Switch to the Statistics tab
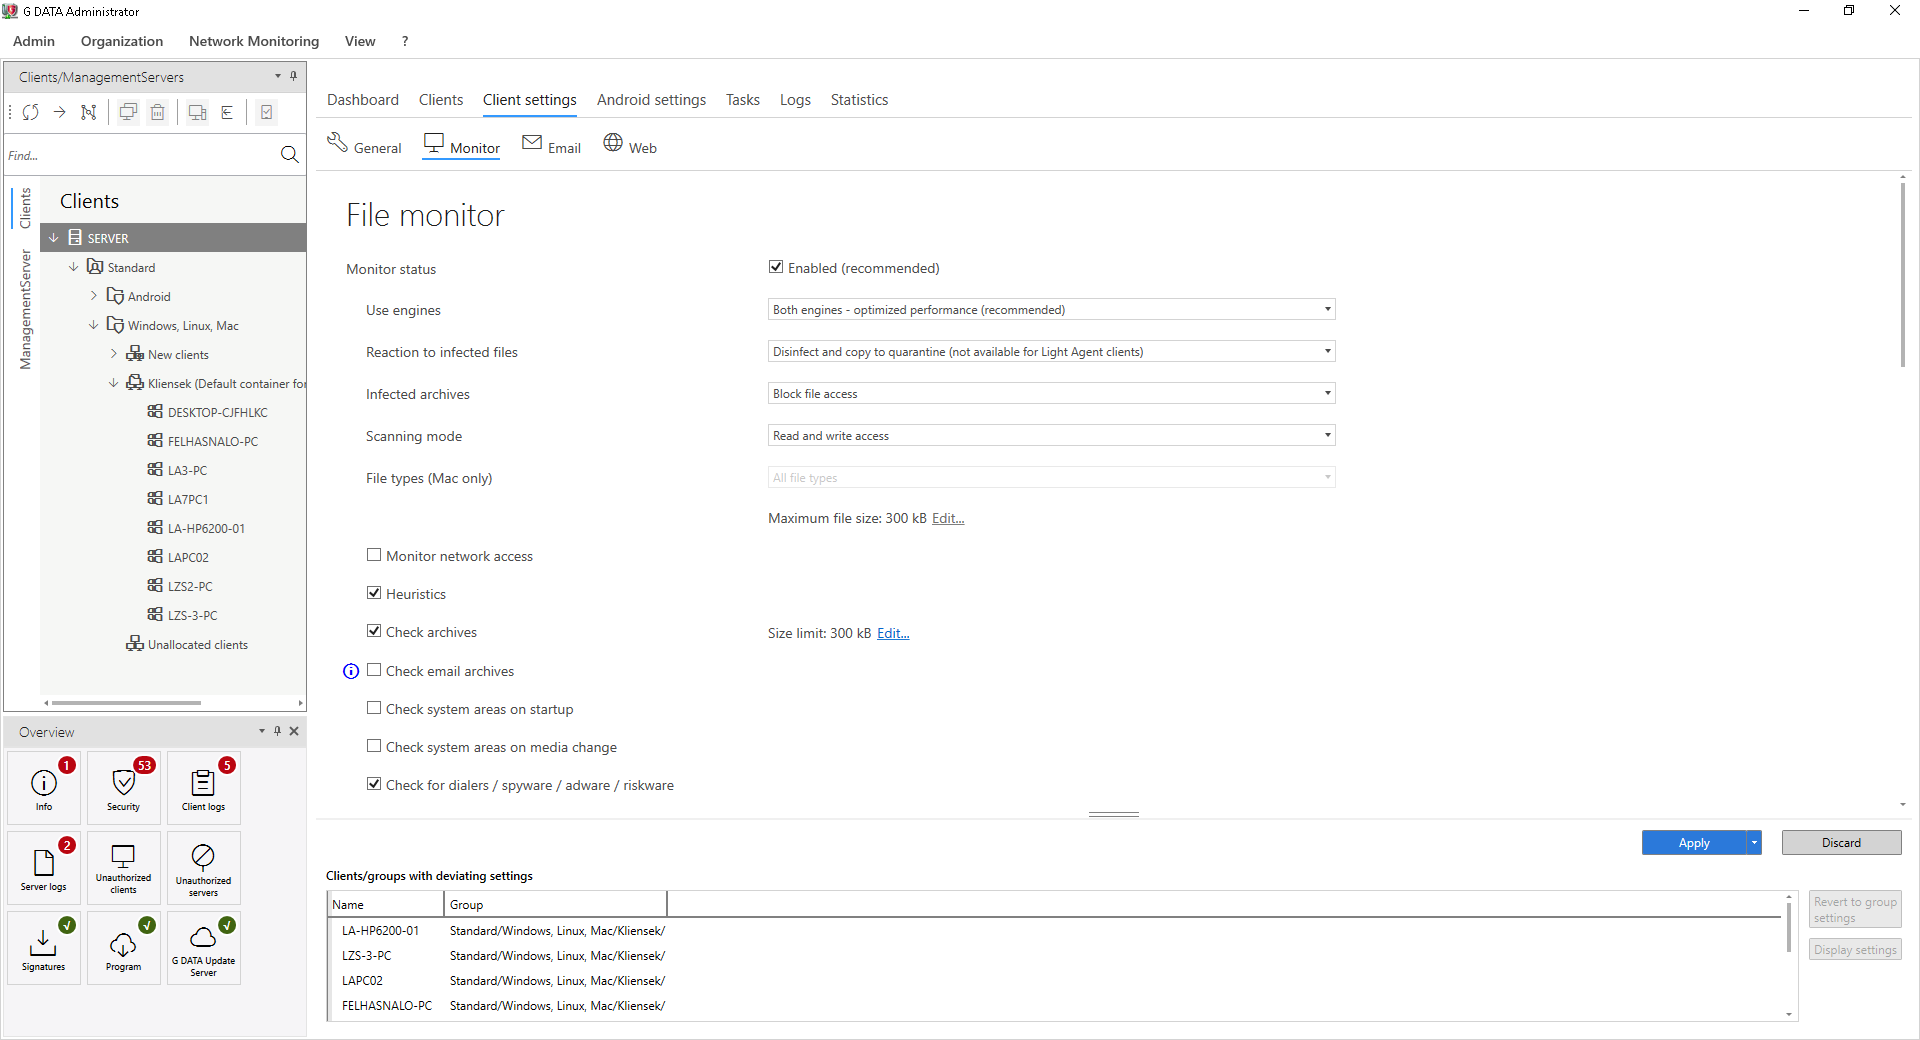 [x=859, y=100]
